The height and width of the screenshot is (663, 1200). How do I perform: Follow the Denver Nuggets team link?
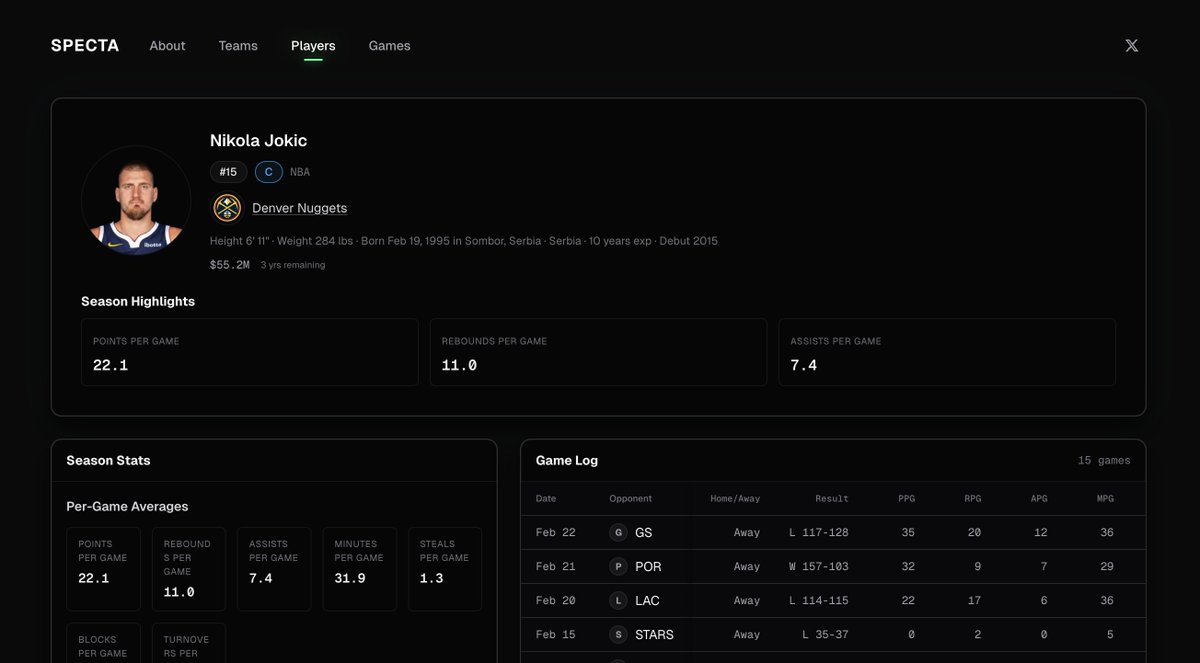tap(299, 208)
